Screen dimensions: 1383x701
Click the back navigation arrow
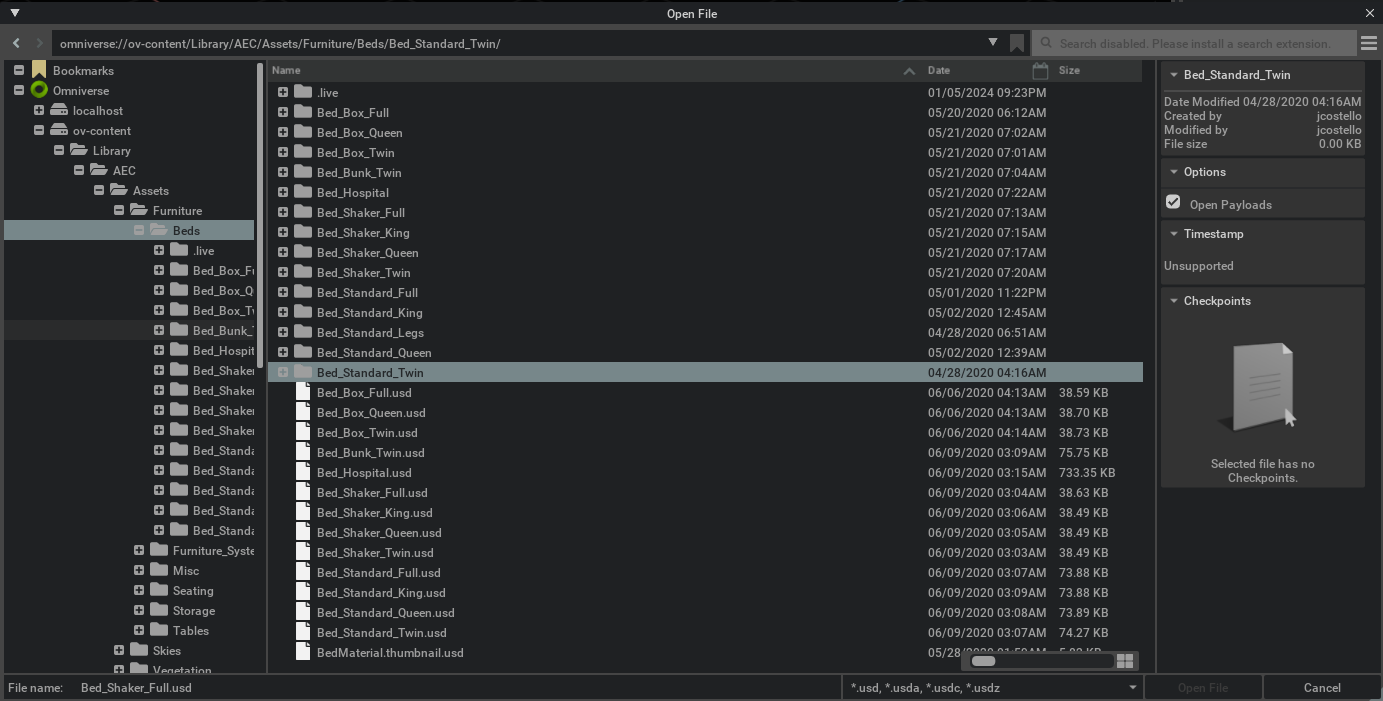(x=16, y=43)
